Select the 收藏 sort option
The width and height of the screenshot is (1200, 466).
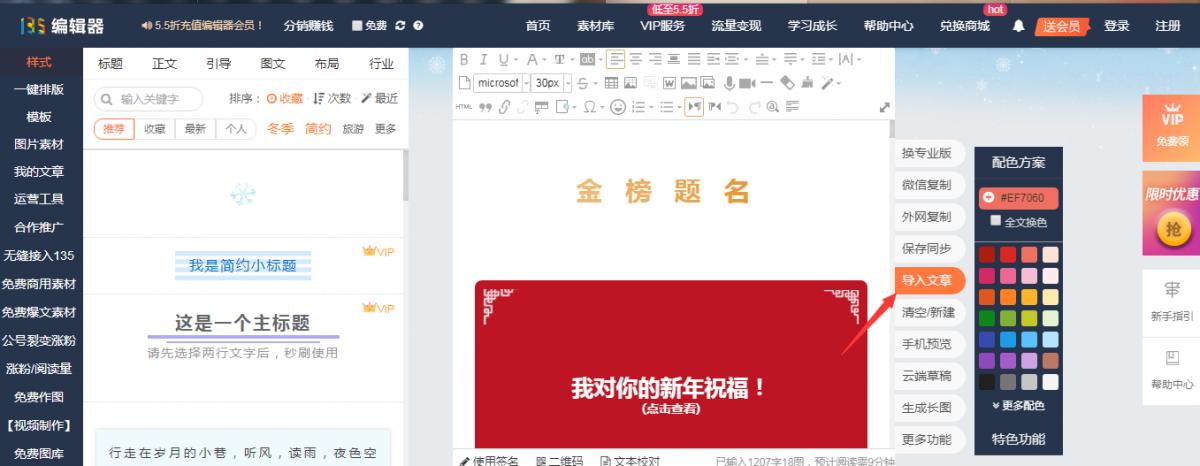284,98
